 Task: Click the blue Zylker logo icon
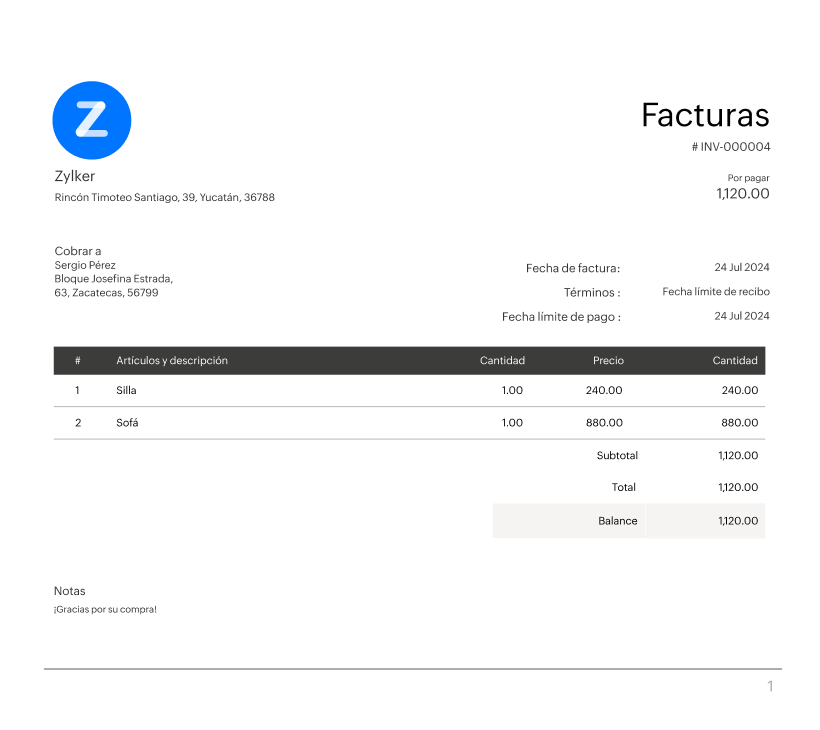[91, 120]
